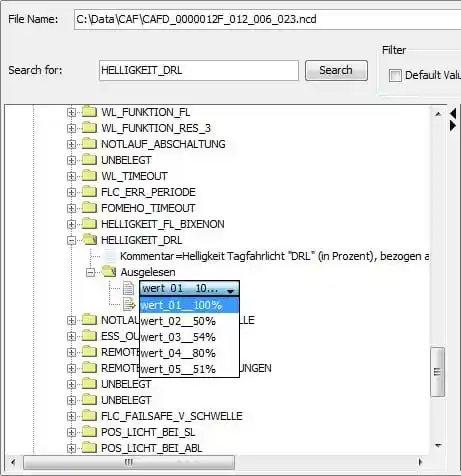Collapse the HELLIGKEIT_DRL tree node

coord(71,240)
